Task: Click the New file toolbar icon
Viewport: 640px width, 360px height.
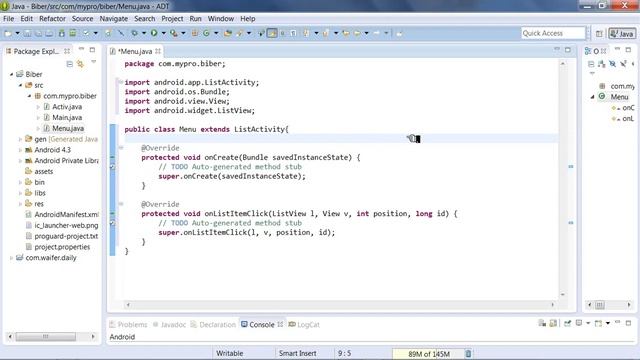Action: [x=8, y=33]
